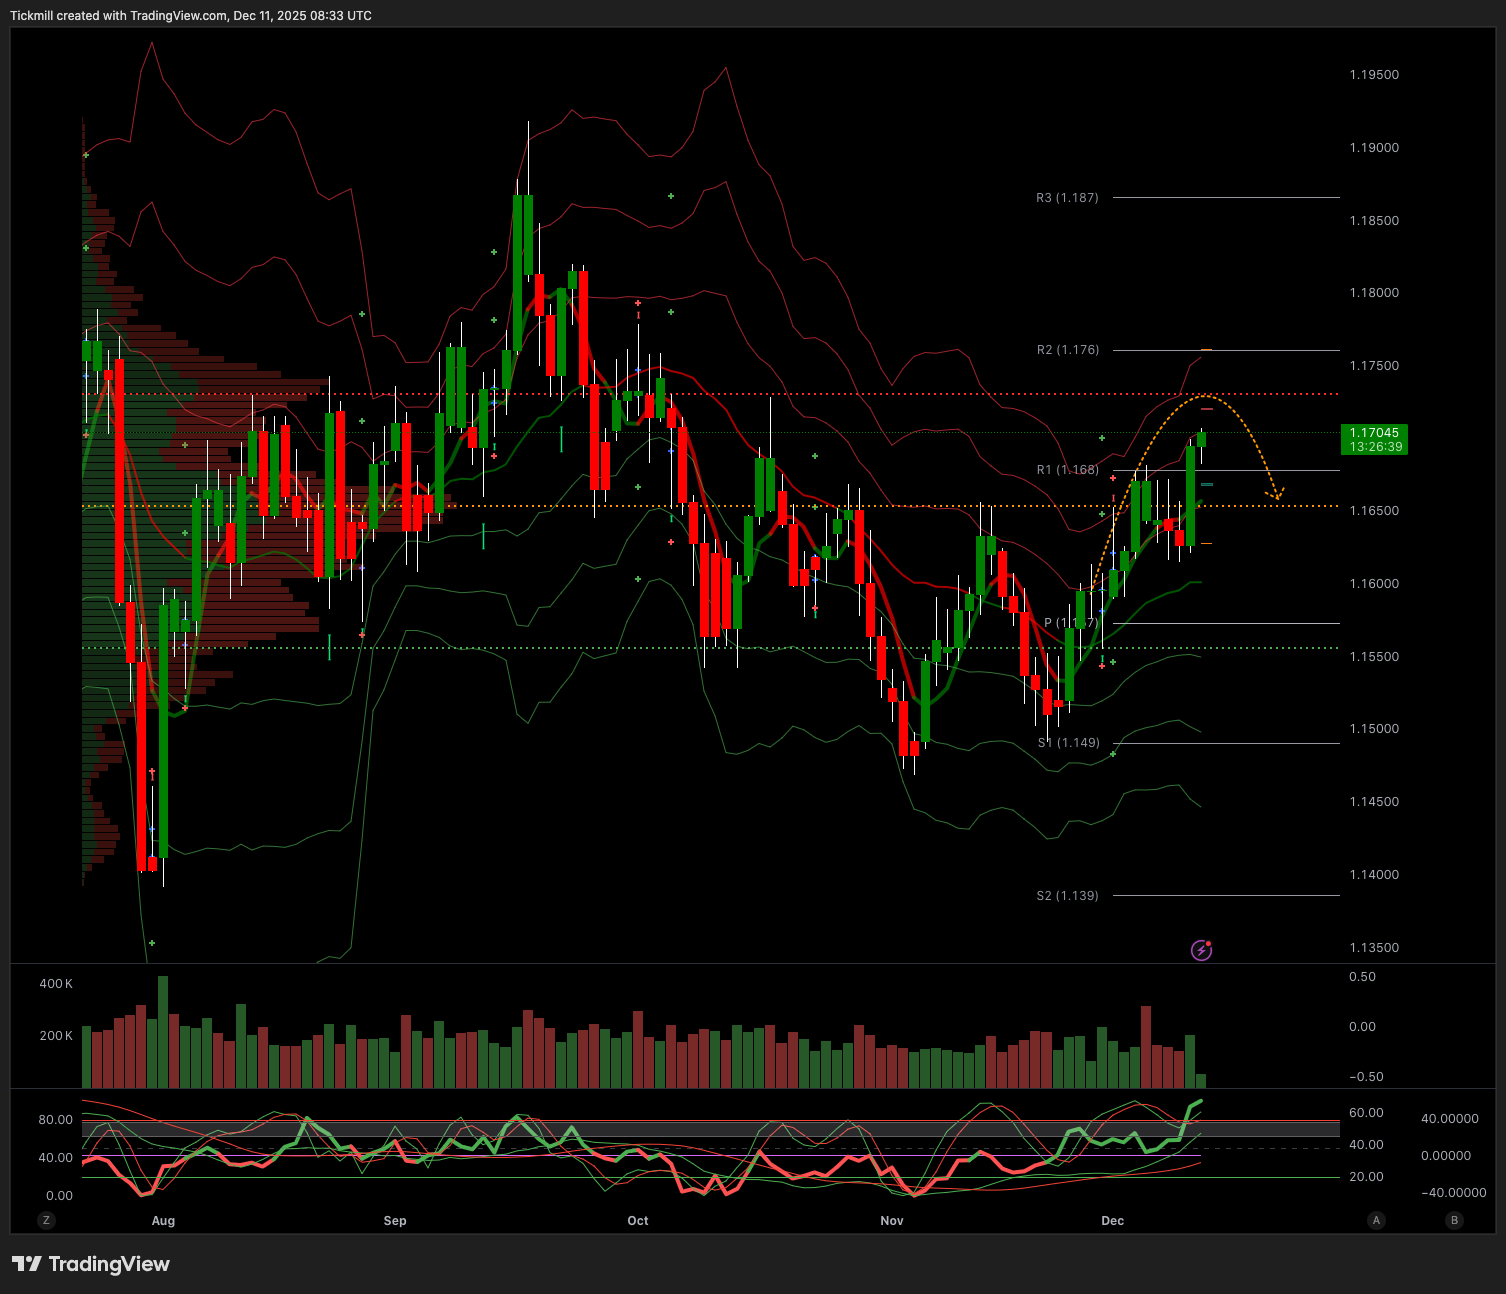1506x1294 pixels.
Task: Click the orange arrowhead of the projection curve
Action: point(1275,493)
